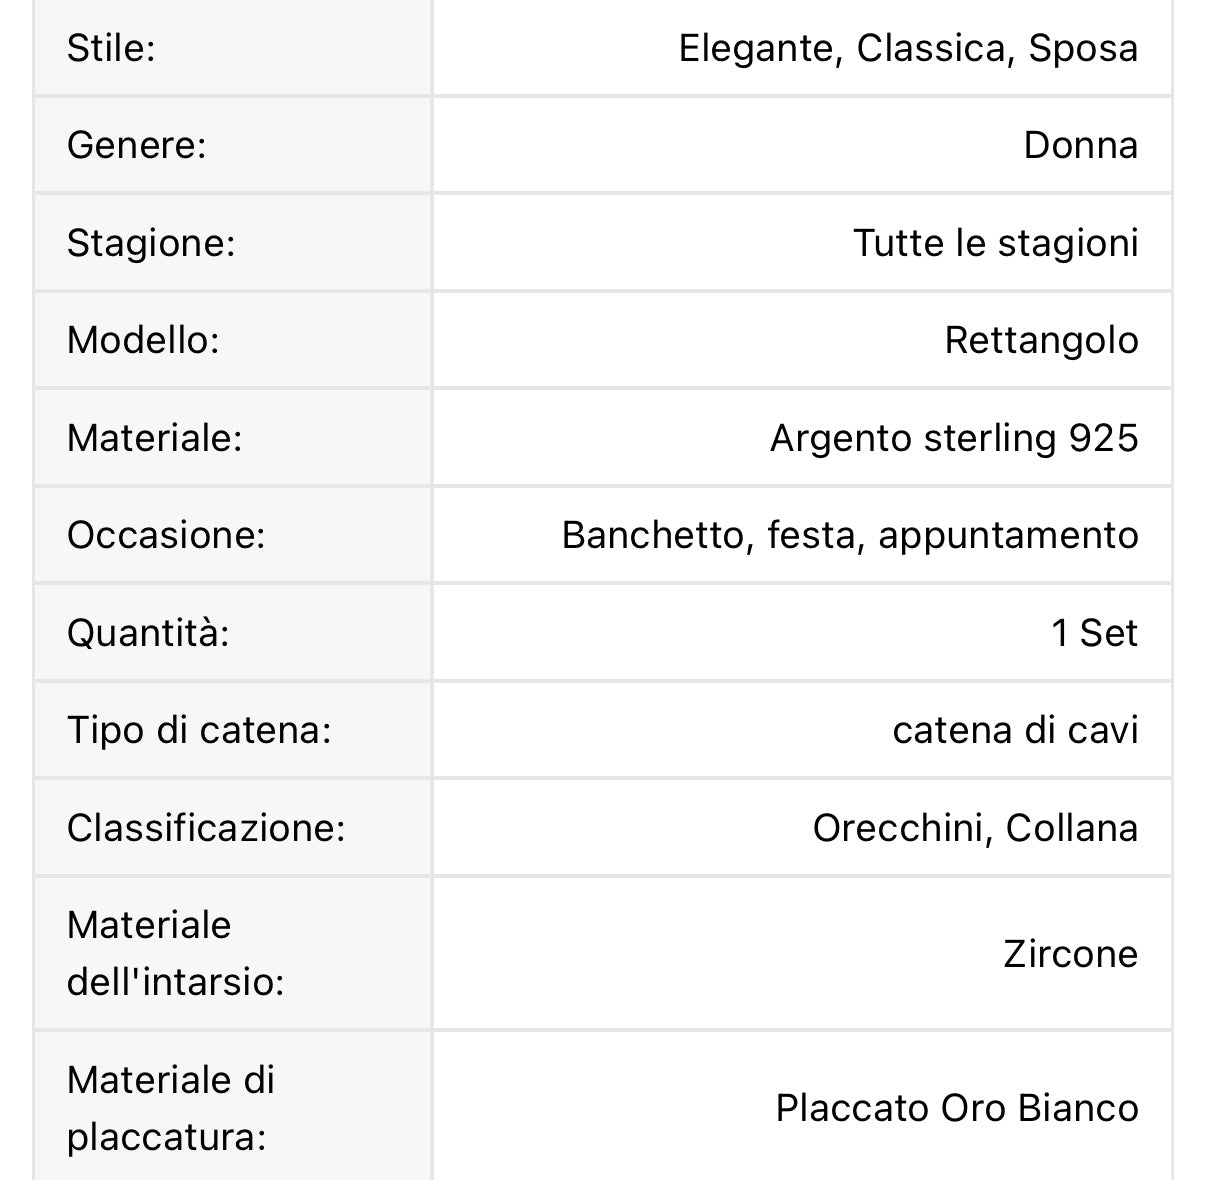Image resolution: width=1206 pixels, height=1180 pixels.
Task: Select the "Elegante, Classica, Sposa" value
Action: [x=908, y=48]
